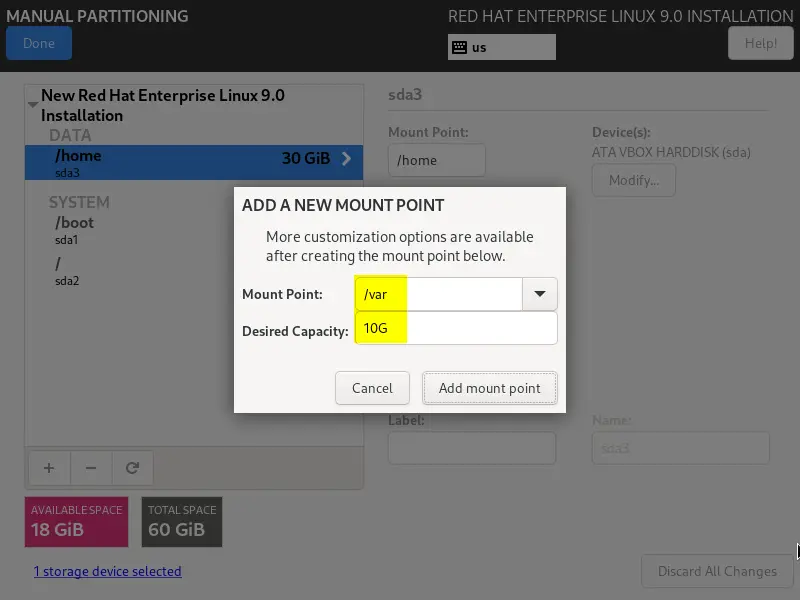This screenshot has width=800, height=600.
Task: Select the /home sda3 partition row
Action: [x=194, y=162]
